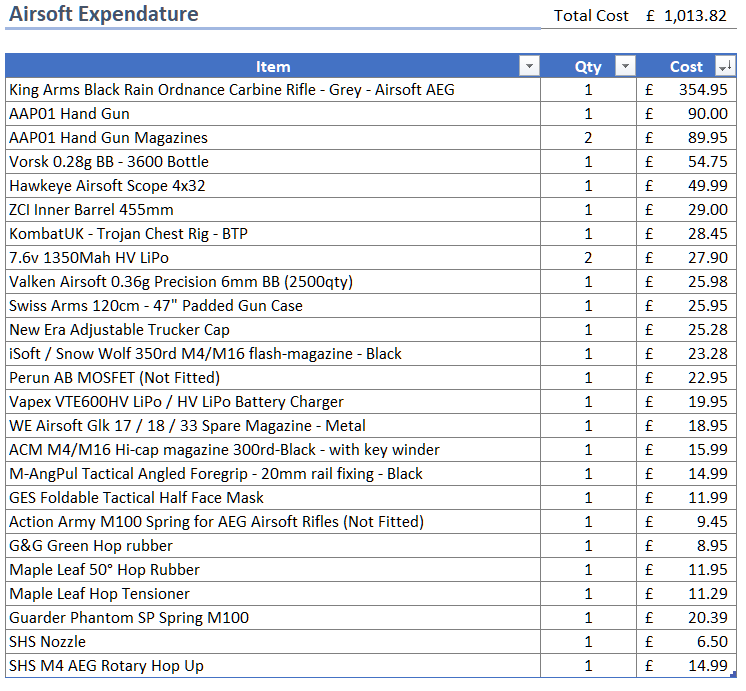The height and width of the screenshot is (691, 746).
Task: Select the 22.95 cost cell
Action: click(687, 377)
